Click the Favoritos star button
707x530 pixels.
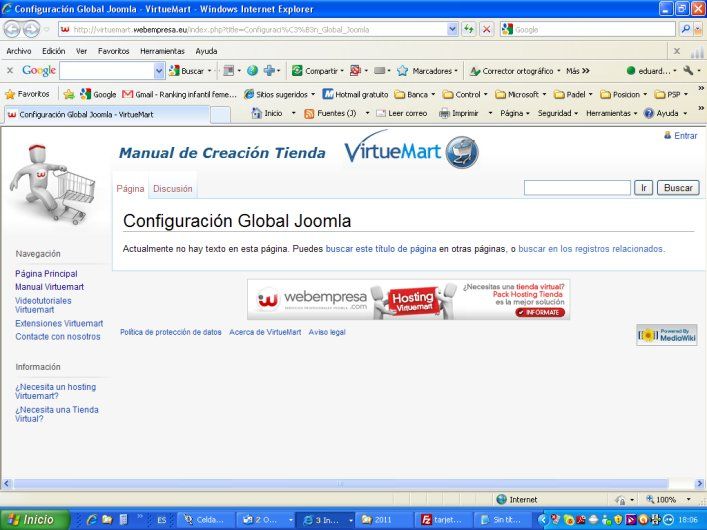[27, 94]
